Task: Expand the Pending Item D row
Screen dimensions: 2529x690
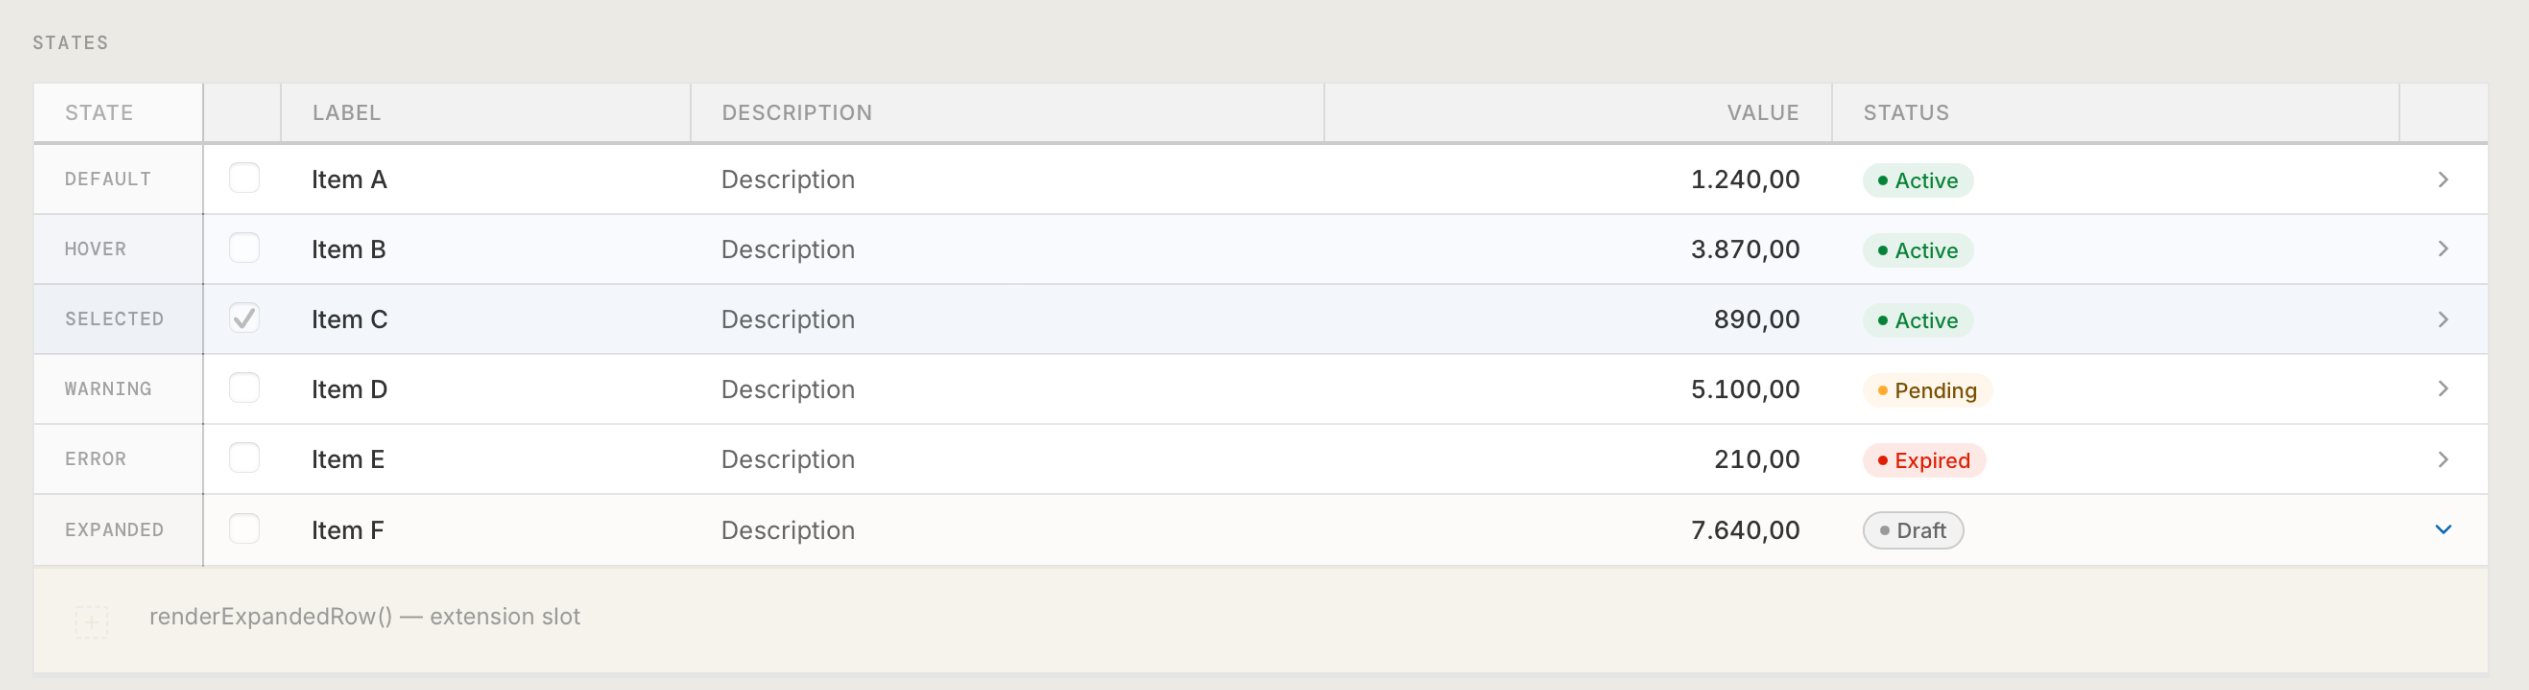Action: (2442, 389)
